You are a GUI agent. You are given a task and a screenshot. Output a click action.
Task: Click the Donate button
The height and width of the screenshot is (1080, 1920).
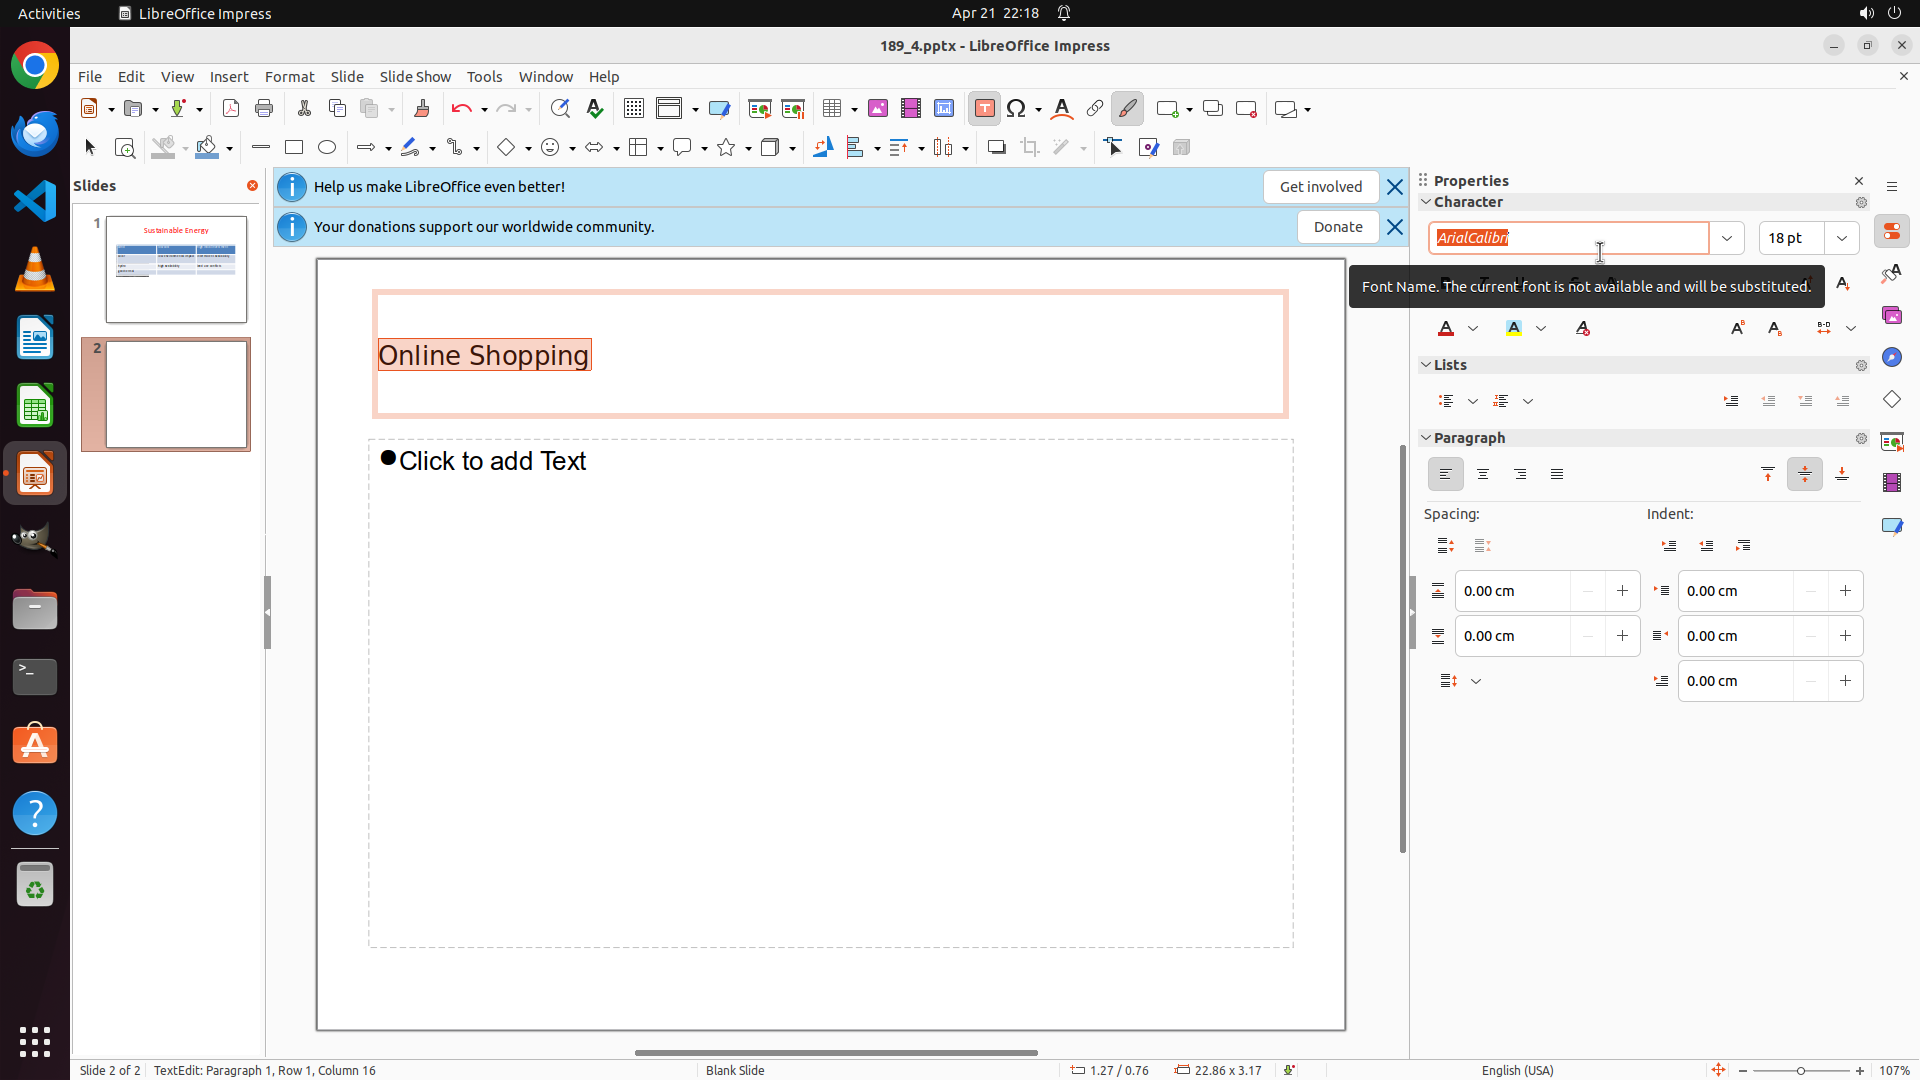tap(1338, 227)
